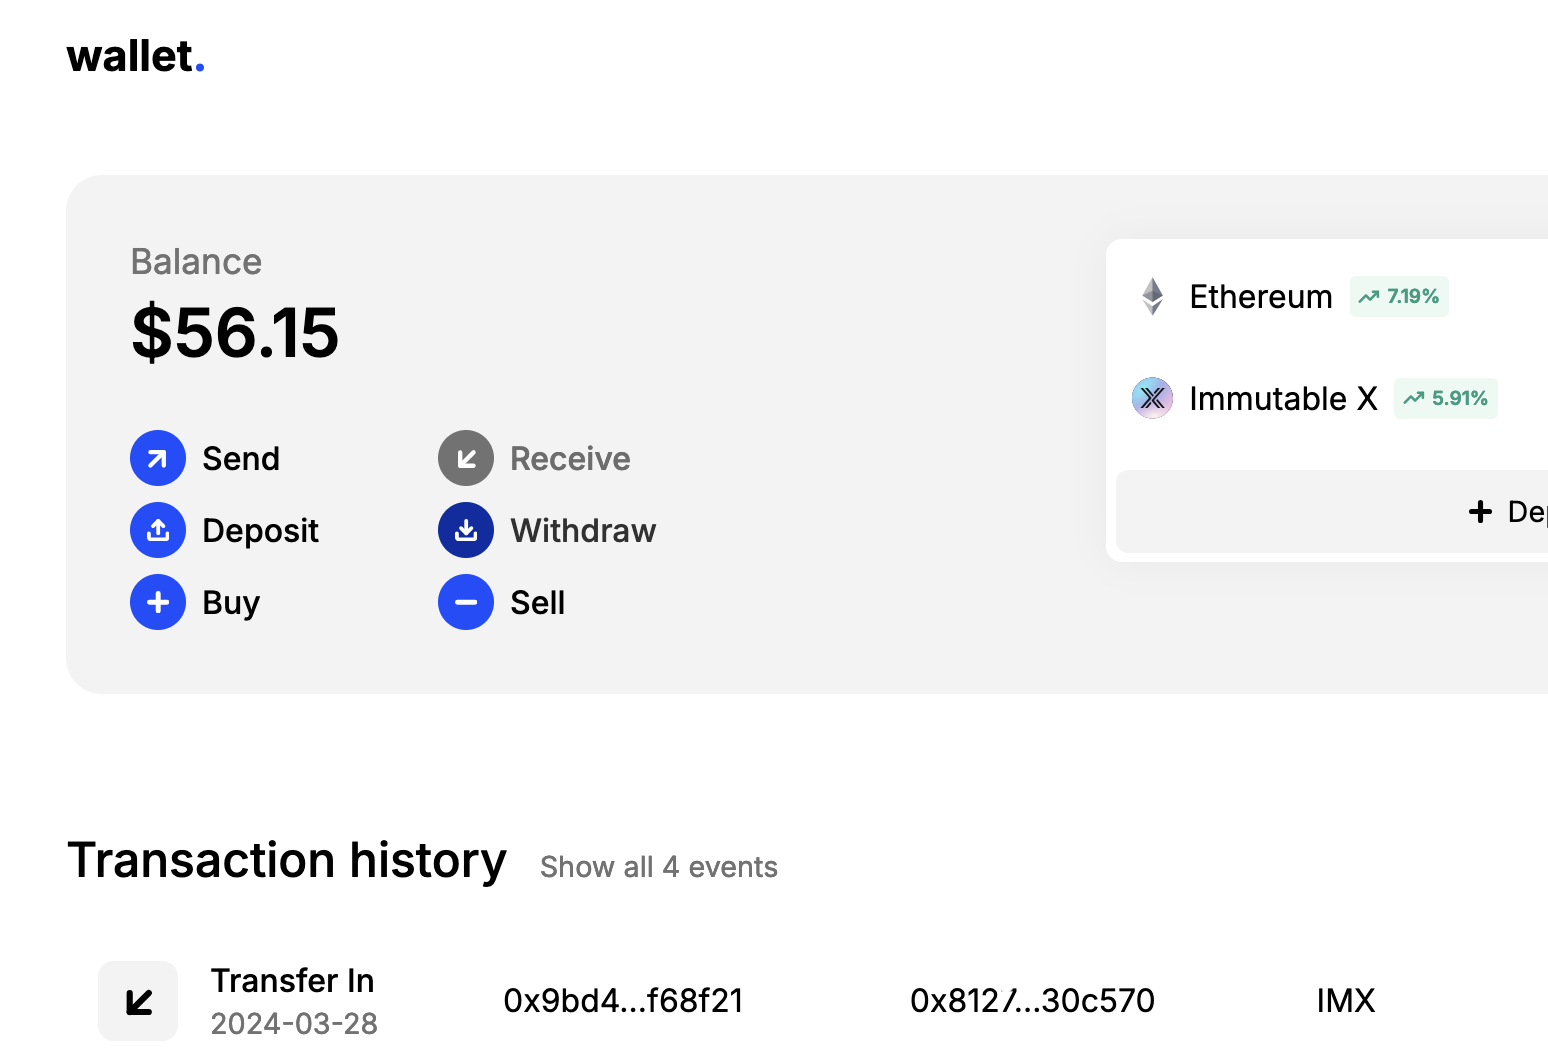Show all 4 transaction events
1548x1056 pixels.
[x=658, y=867]
